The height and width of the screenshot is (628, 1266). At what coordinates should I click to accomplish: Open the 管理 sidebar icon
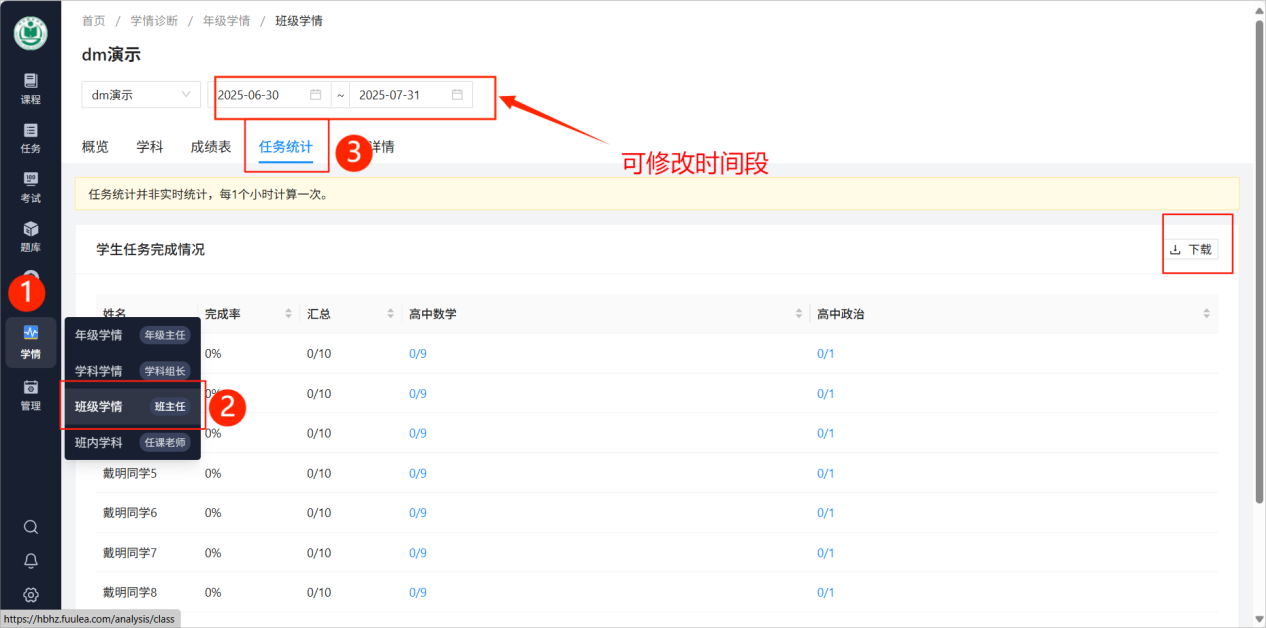tap(31, 395)
